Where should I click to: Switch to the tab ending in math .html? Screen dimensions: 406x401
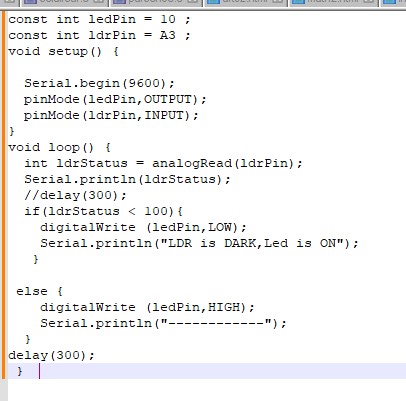(333, 3)
